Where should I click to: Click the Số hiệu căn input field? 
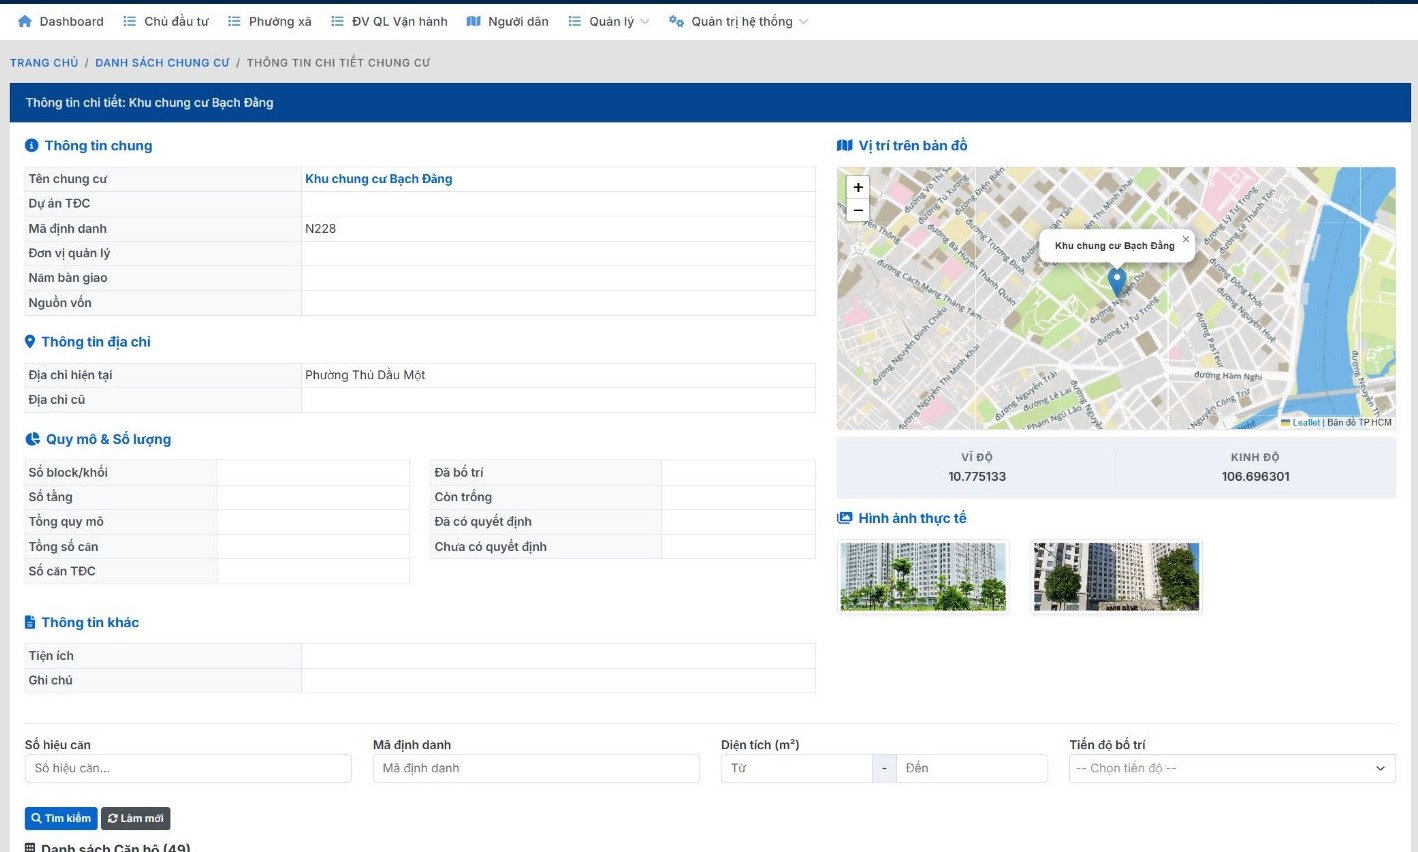[188, 768]
